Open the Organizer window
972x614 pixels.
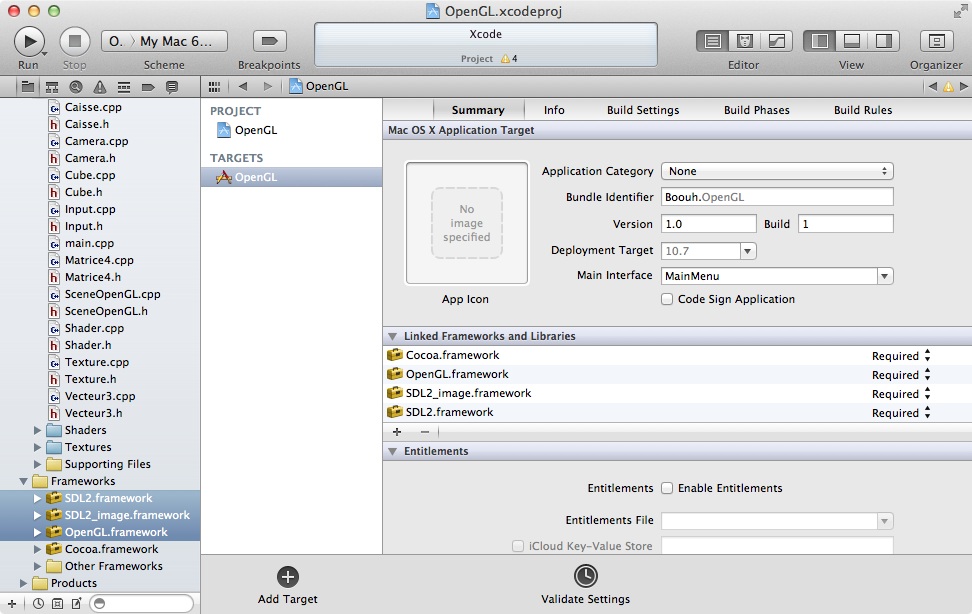(x=936, y=41)
